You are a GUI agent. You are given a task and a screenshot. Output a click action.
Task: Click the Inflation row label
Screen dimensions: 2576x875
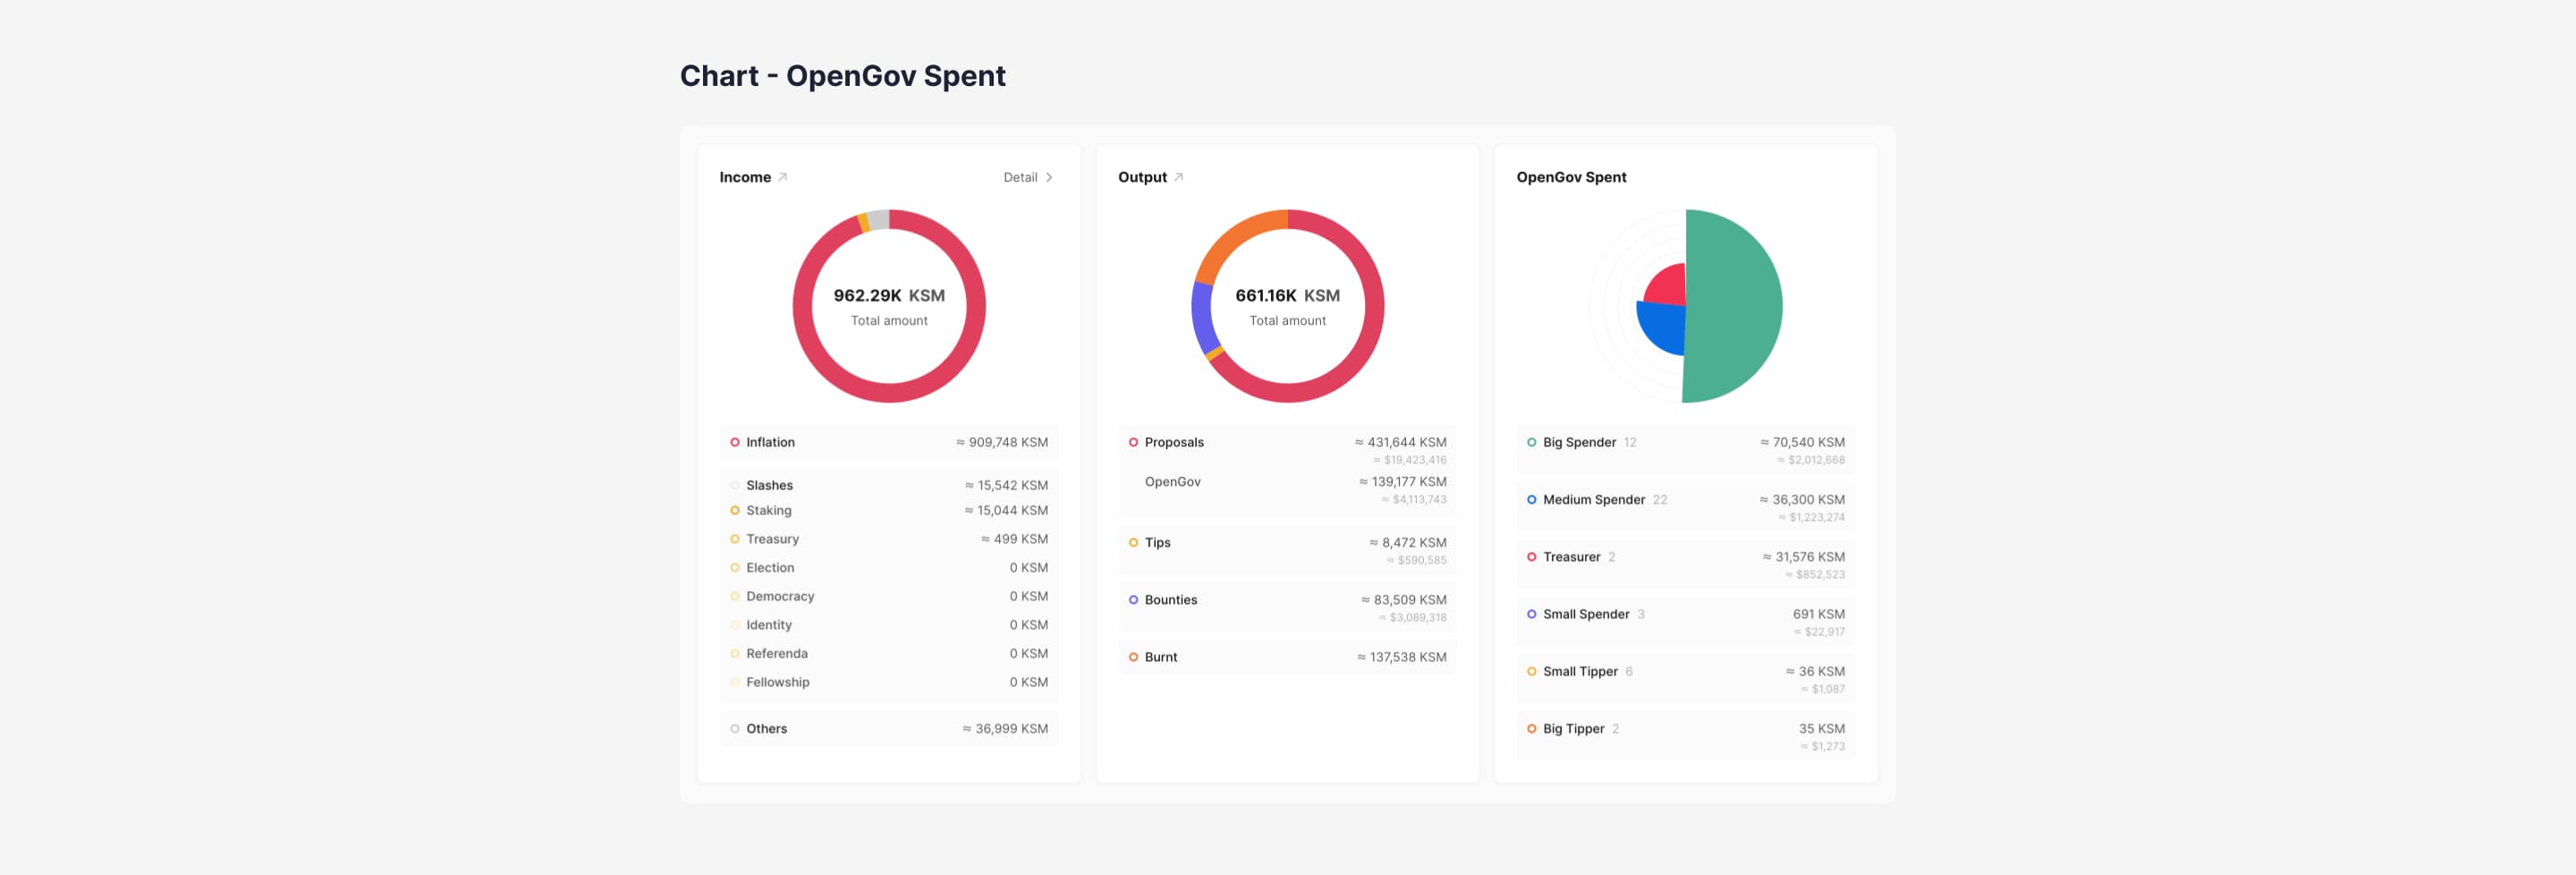[x=770, y=442]
